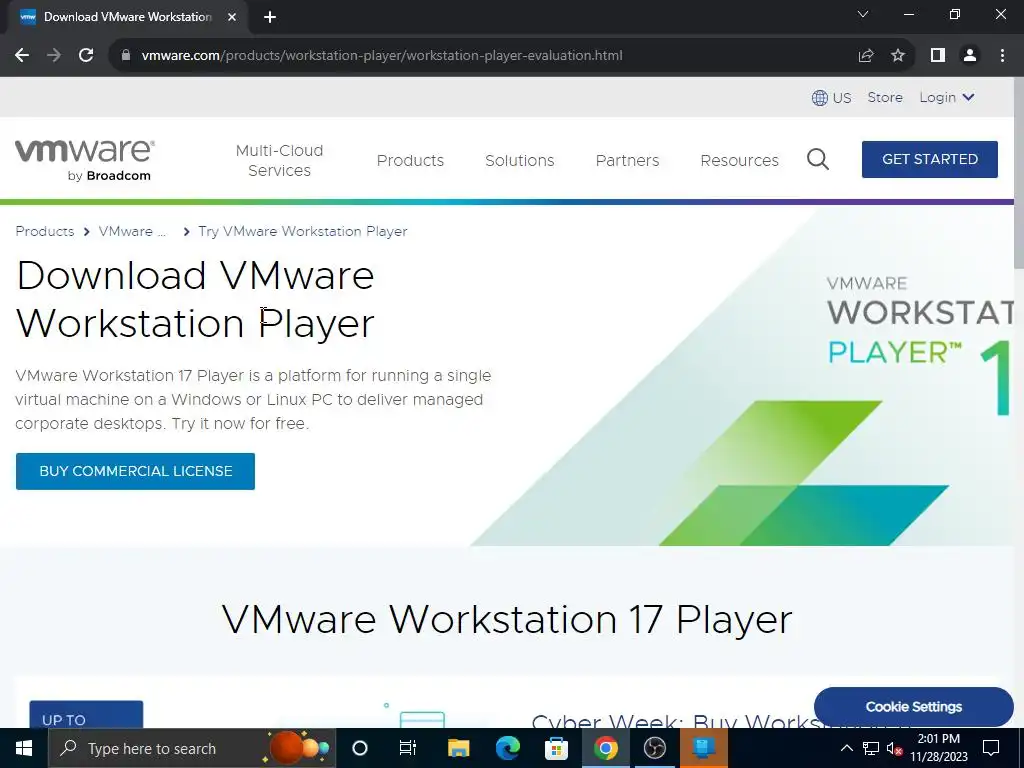This screenshot has height=768, width=1024.
Task: Open the Store link
Action: 885,97
